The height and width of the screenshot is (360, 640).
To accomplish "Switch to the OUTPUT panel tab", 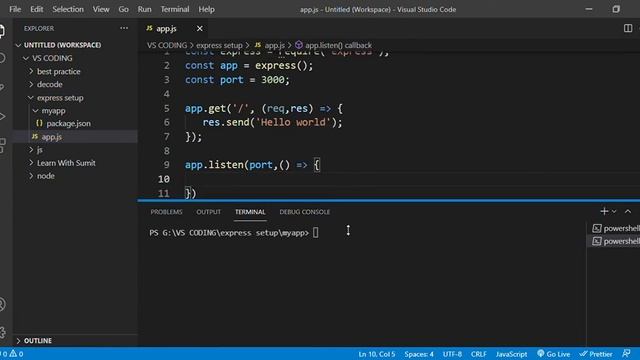I will [x=209, y=212].
